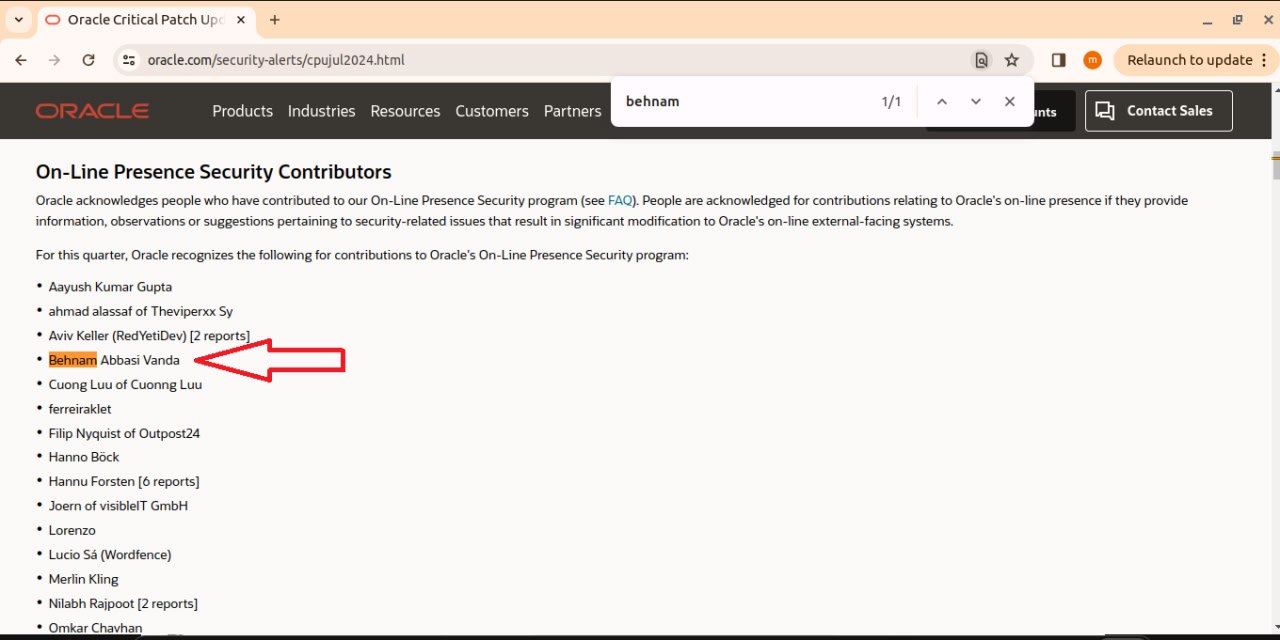
Task: Click the address bar URL
Action: tap(276, 60)
